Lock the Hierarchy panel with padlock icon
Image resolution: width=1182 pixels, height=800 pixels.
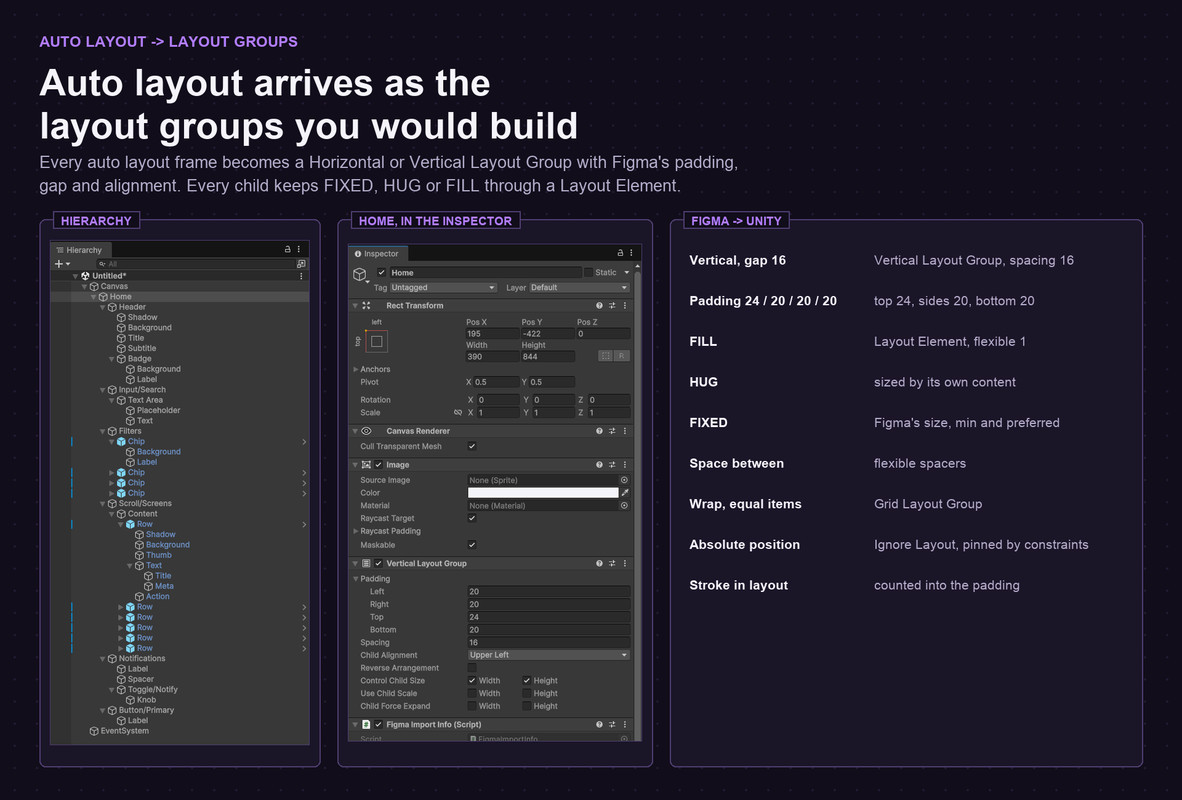tap(287, 249)
